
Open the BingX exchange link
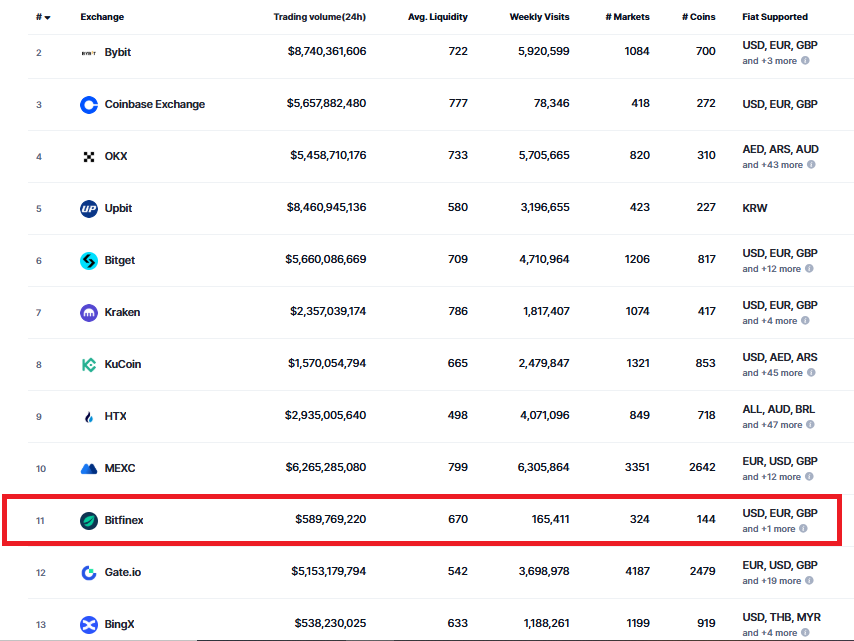pos(119,624)
